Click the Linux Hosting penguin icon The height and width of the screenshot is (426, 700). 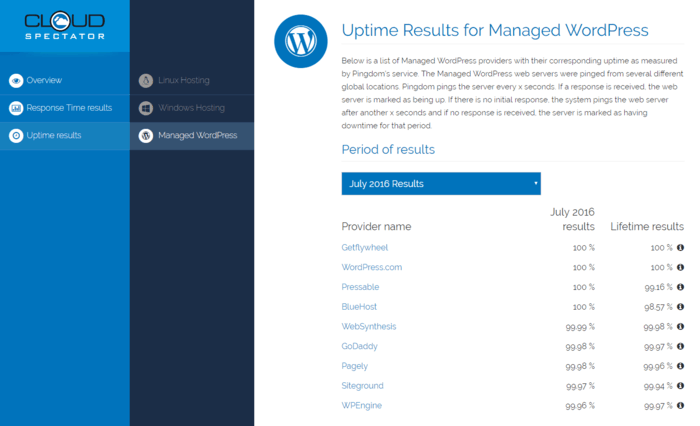pyautogui.click(x=146, y=81)
